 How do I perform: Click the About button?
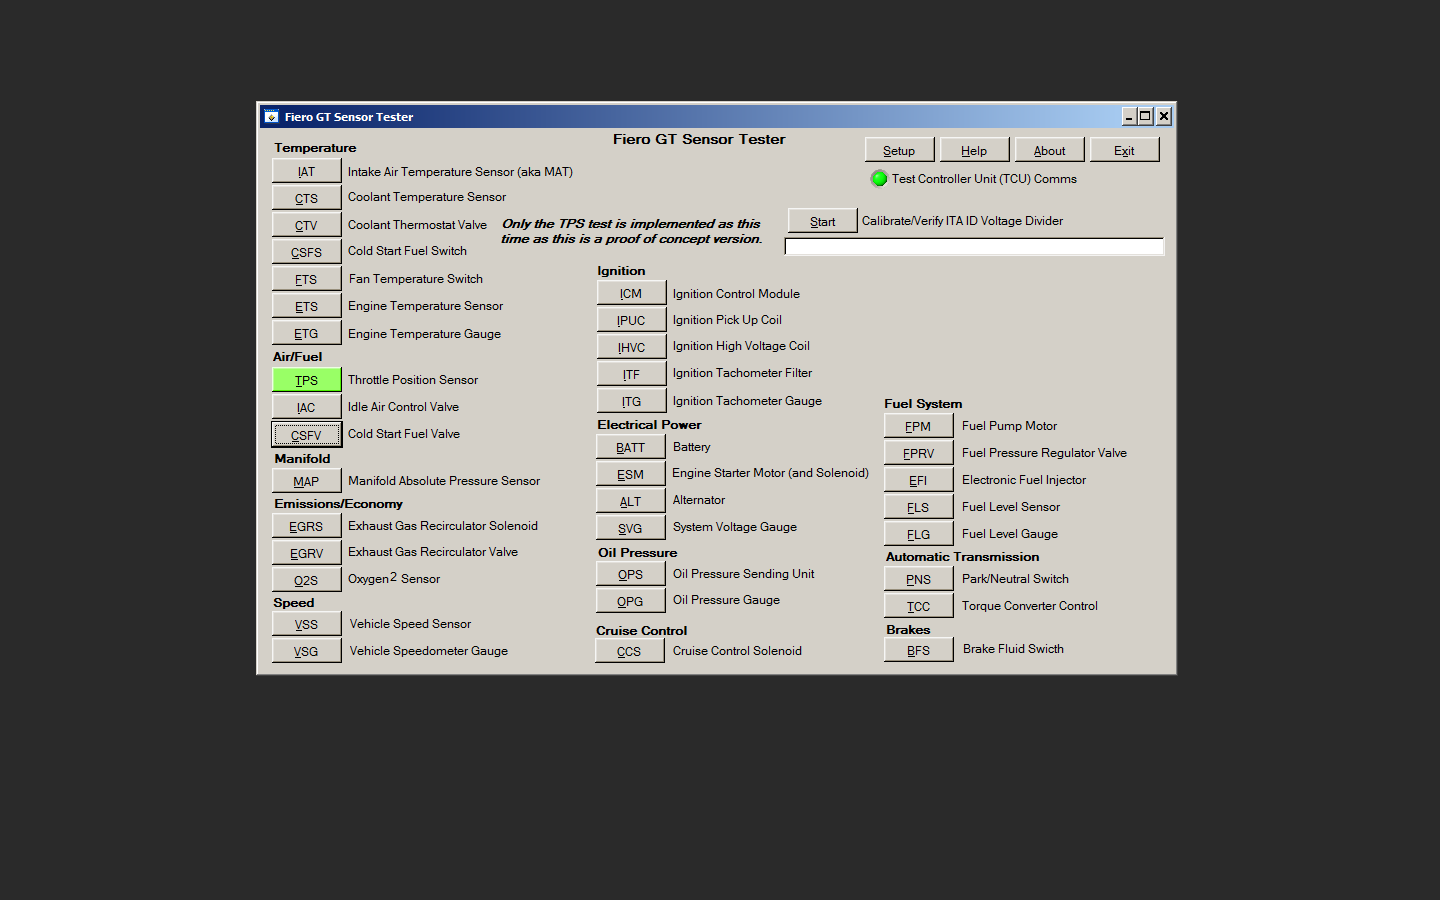click(x=1049, y=150)
